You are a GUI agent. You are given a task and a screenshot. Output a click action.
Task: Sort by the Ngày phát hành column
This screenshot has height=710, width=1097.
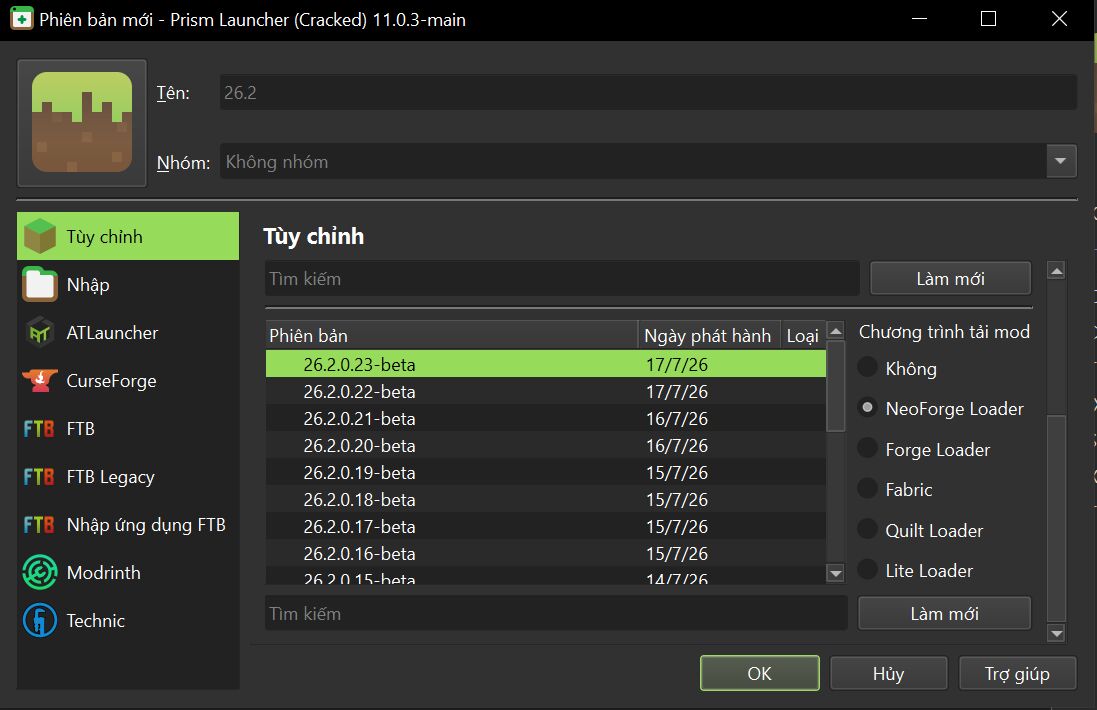pyautogui.click(x=708, y=336)
